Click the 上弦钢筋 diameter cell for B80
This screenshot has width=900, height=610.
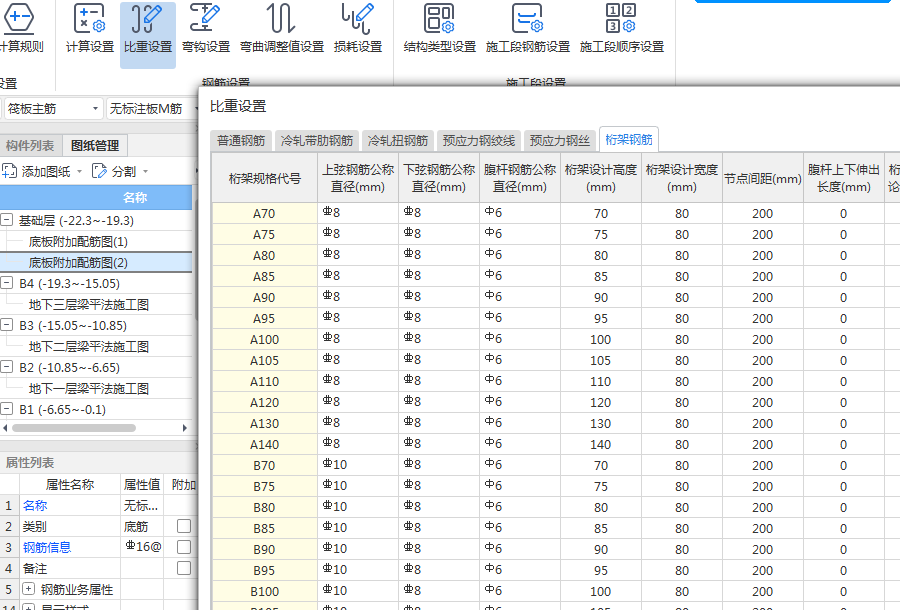coord(358,507)
